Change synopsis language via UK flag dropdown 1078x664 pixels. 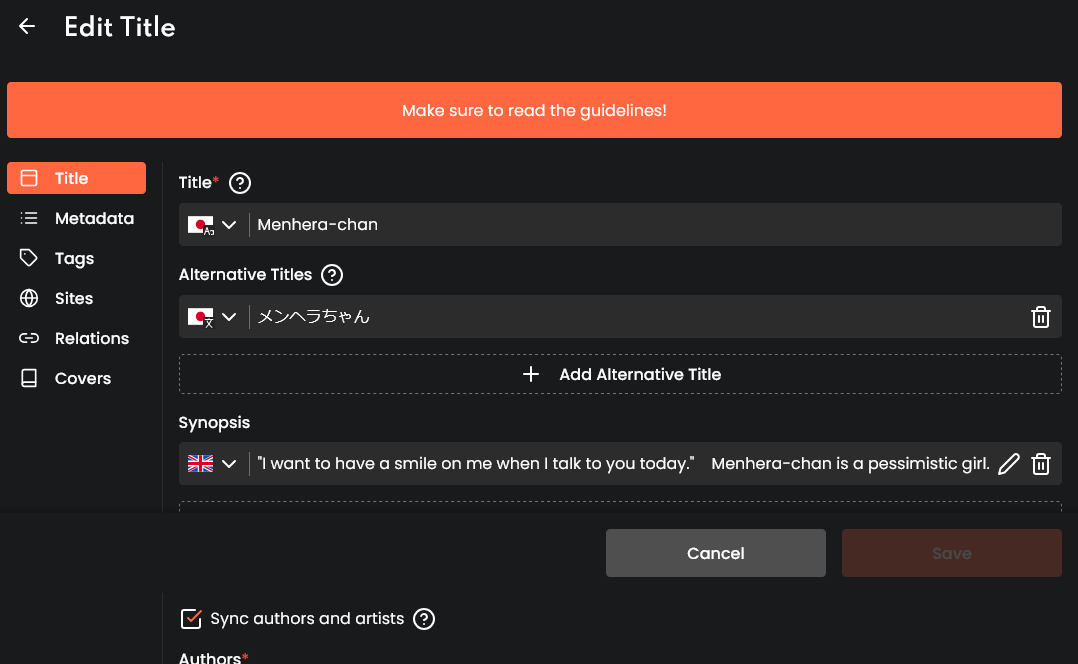[213, 464]
